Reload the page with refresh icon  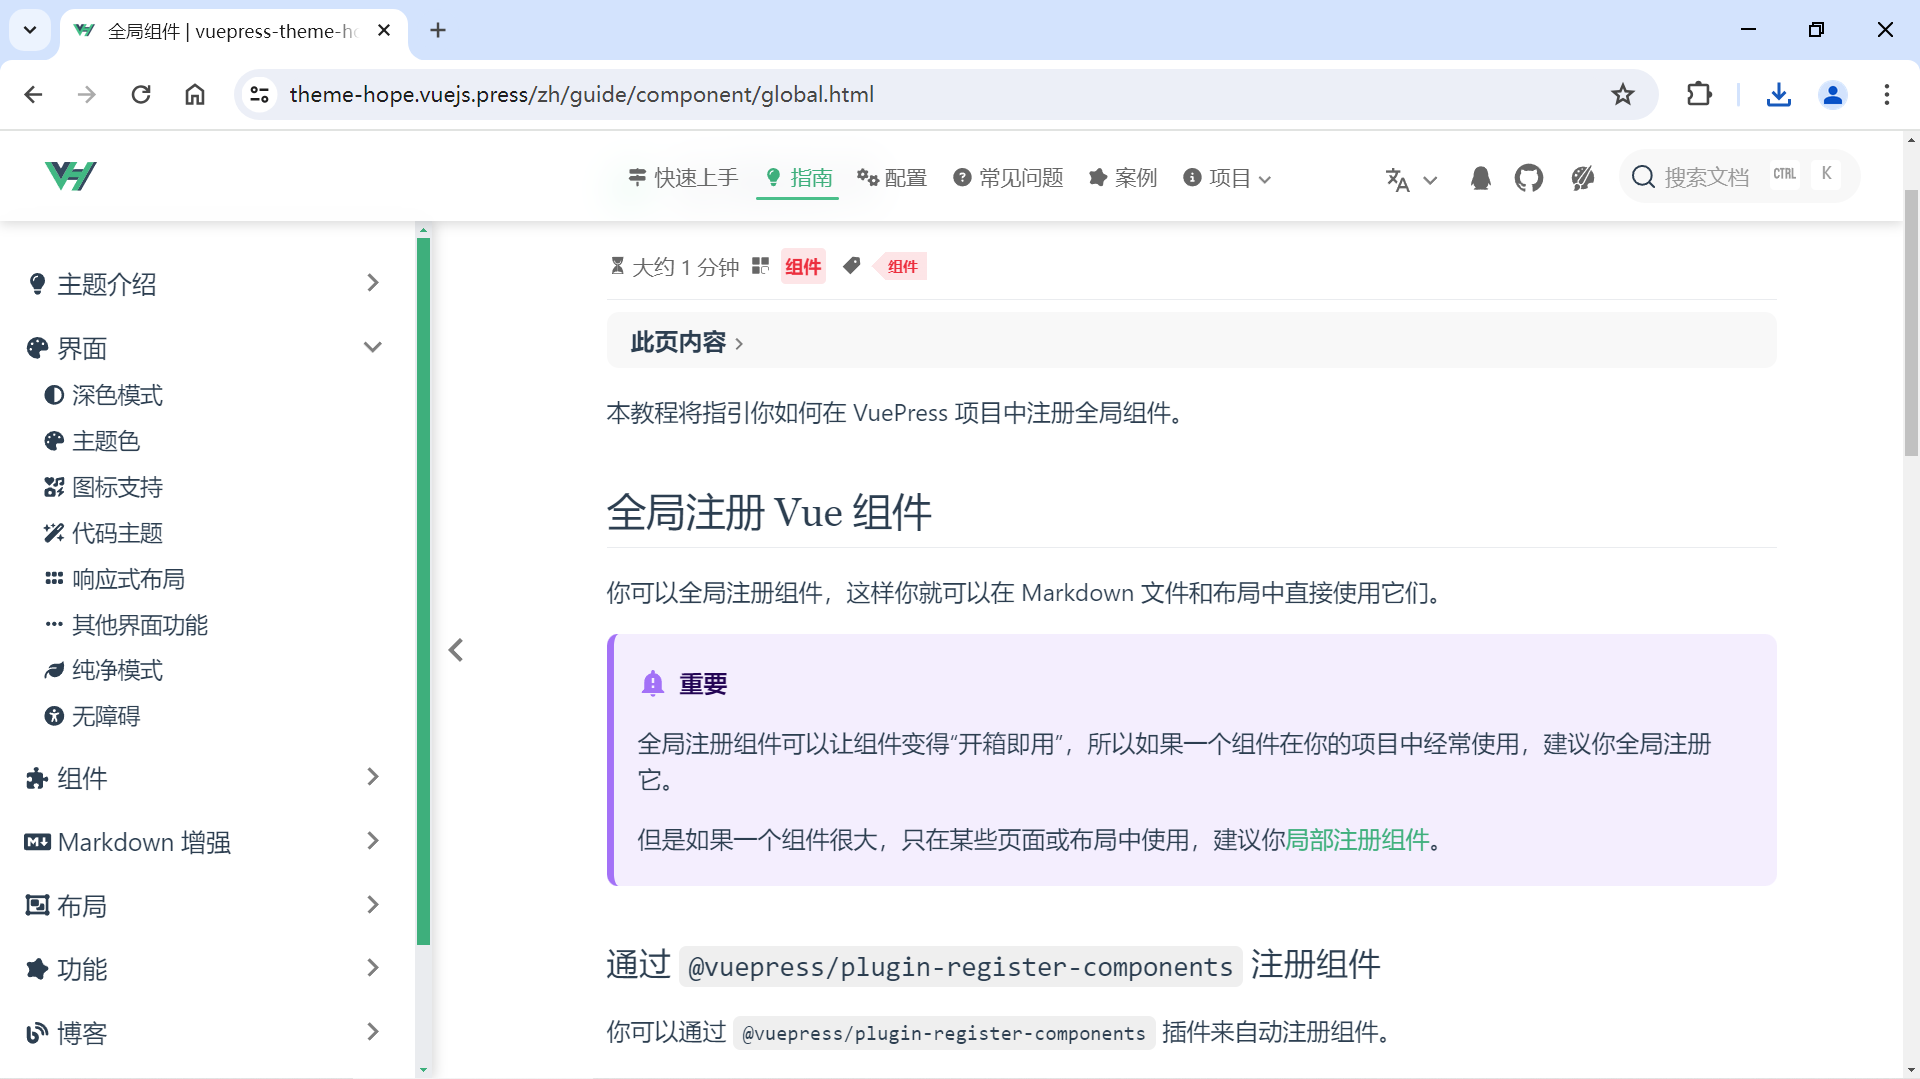(x=141, y=94)
